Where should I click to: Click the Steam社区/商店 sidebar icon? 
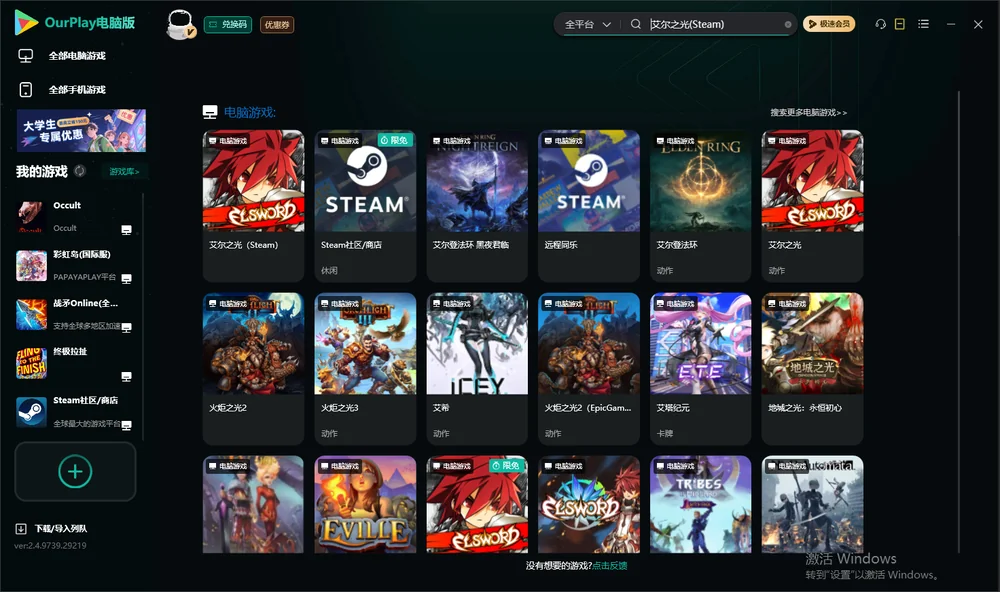(x=31, y=412)
